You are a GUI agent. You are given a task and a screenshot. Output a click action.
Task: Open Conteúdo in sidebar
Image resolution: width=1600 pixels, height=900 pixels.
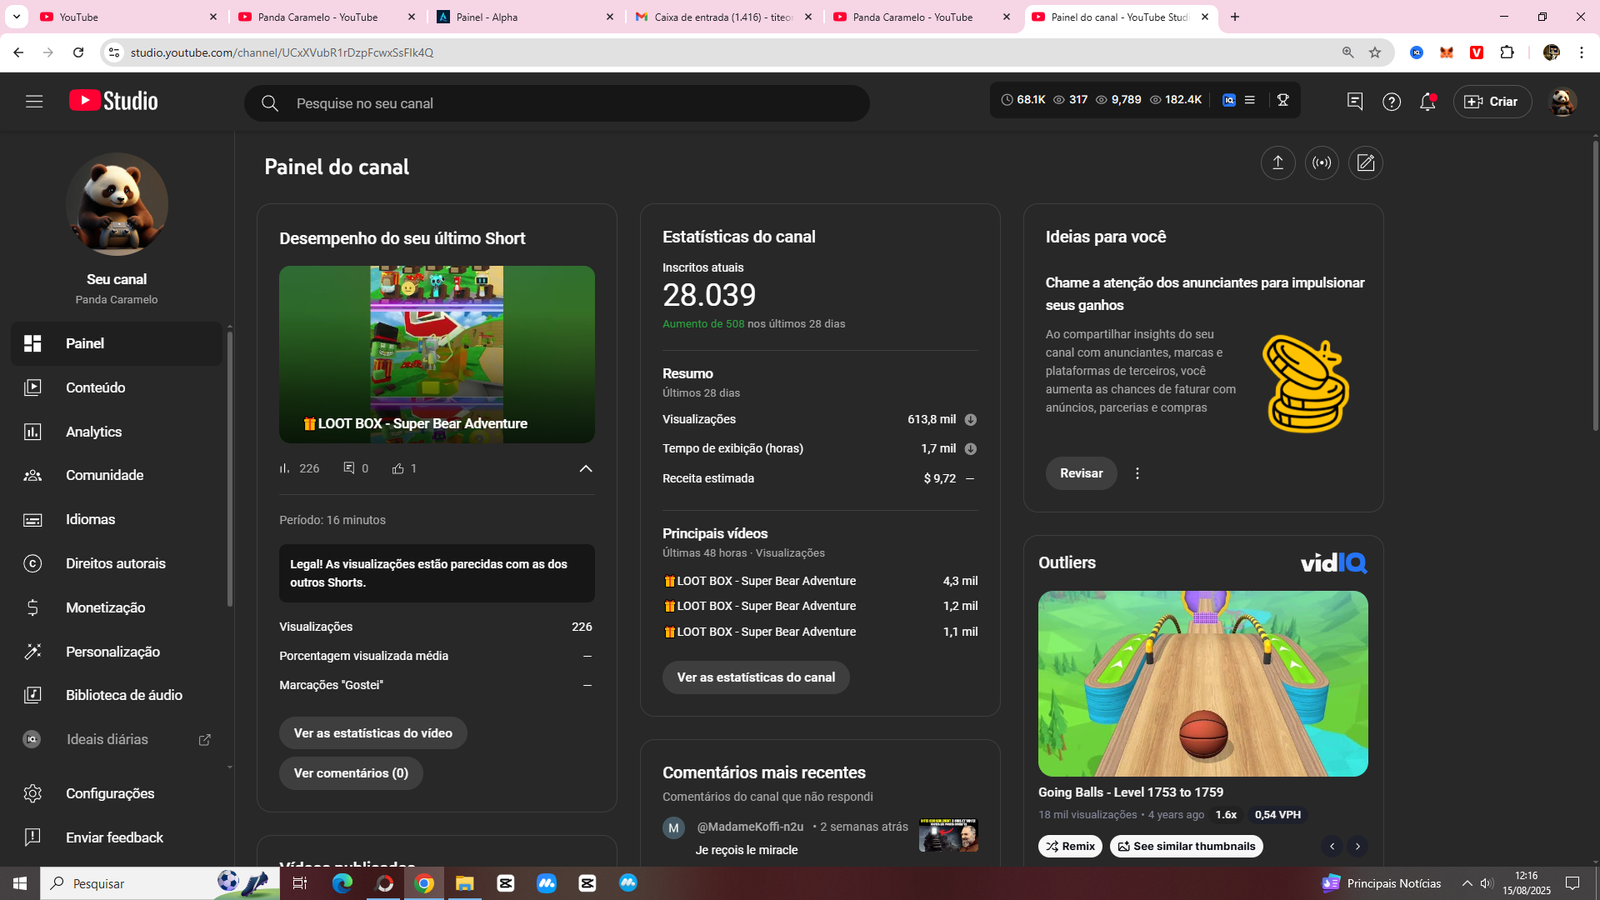click(x=117, y=387)
